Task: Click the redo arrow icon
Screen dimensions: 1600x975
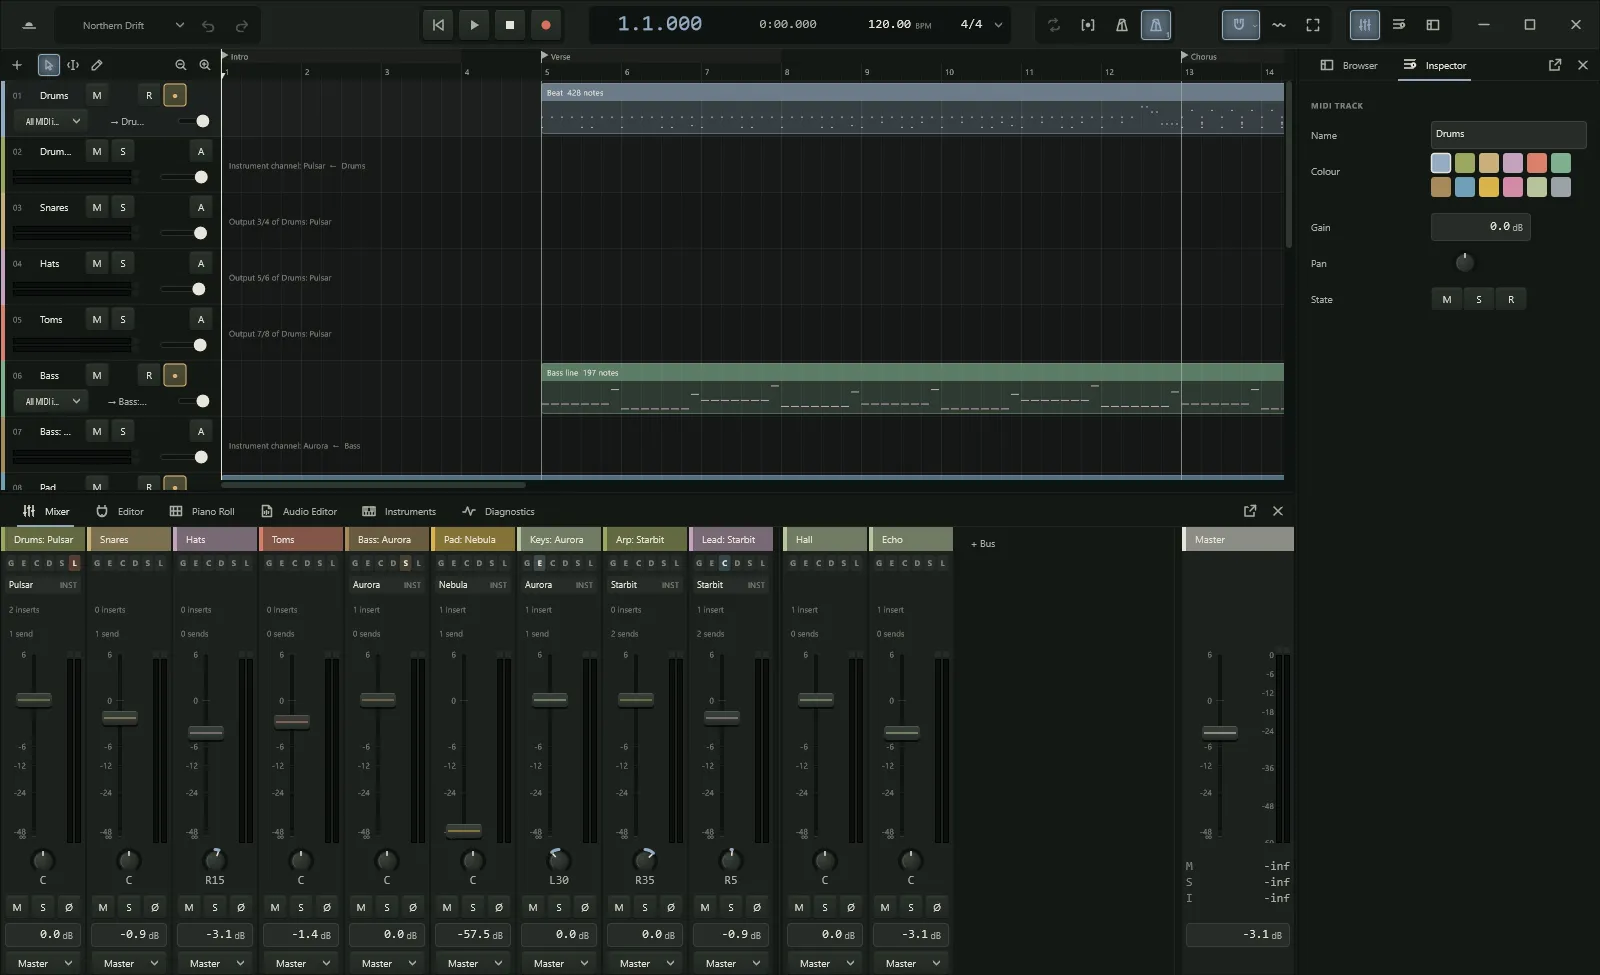Action: 242,25
